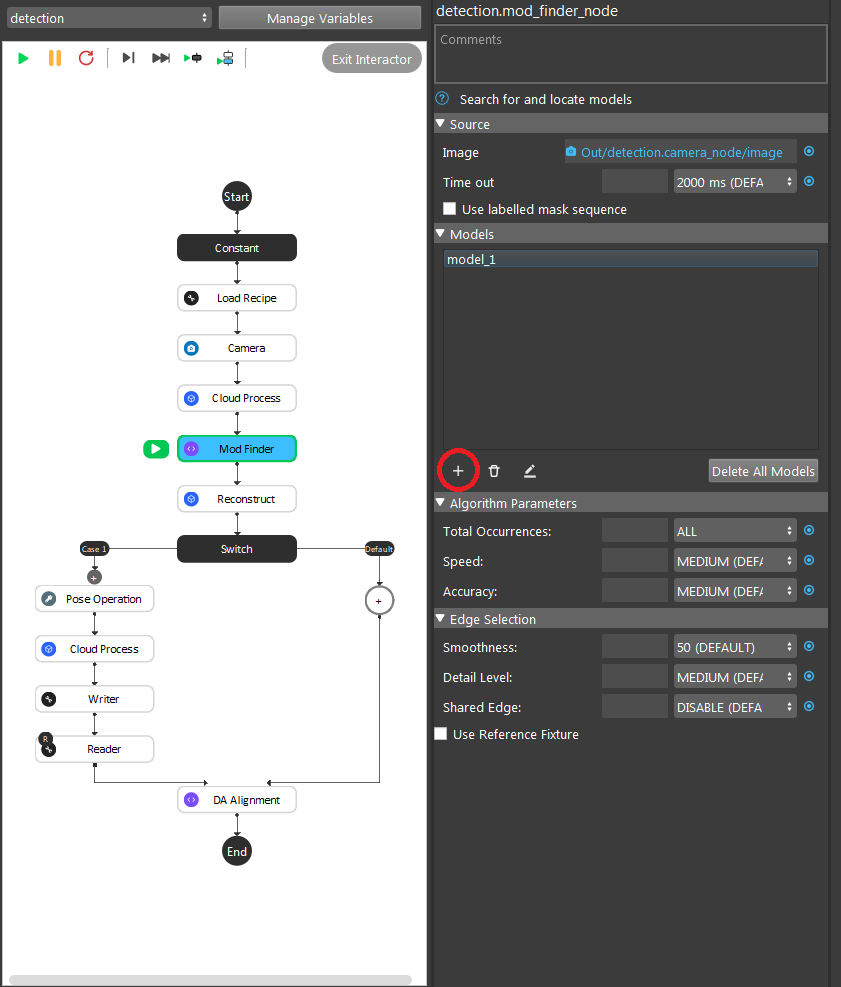The width and height of the screenshot is (841, 987).
Task: Add a new model with plus icon
Action: point(458,471)
